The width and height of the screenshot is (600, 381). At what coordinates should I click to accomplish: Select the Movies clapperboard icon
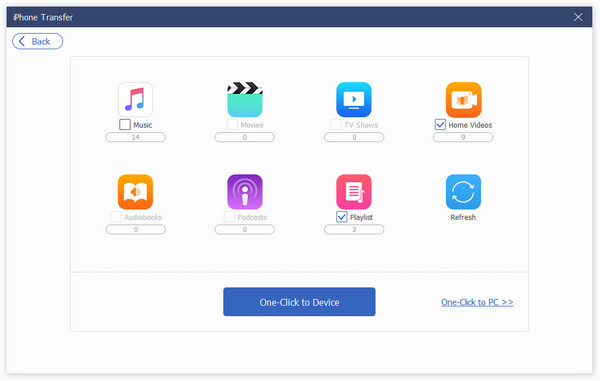click(245, 99)
